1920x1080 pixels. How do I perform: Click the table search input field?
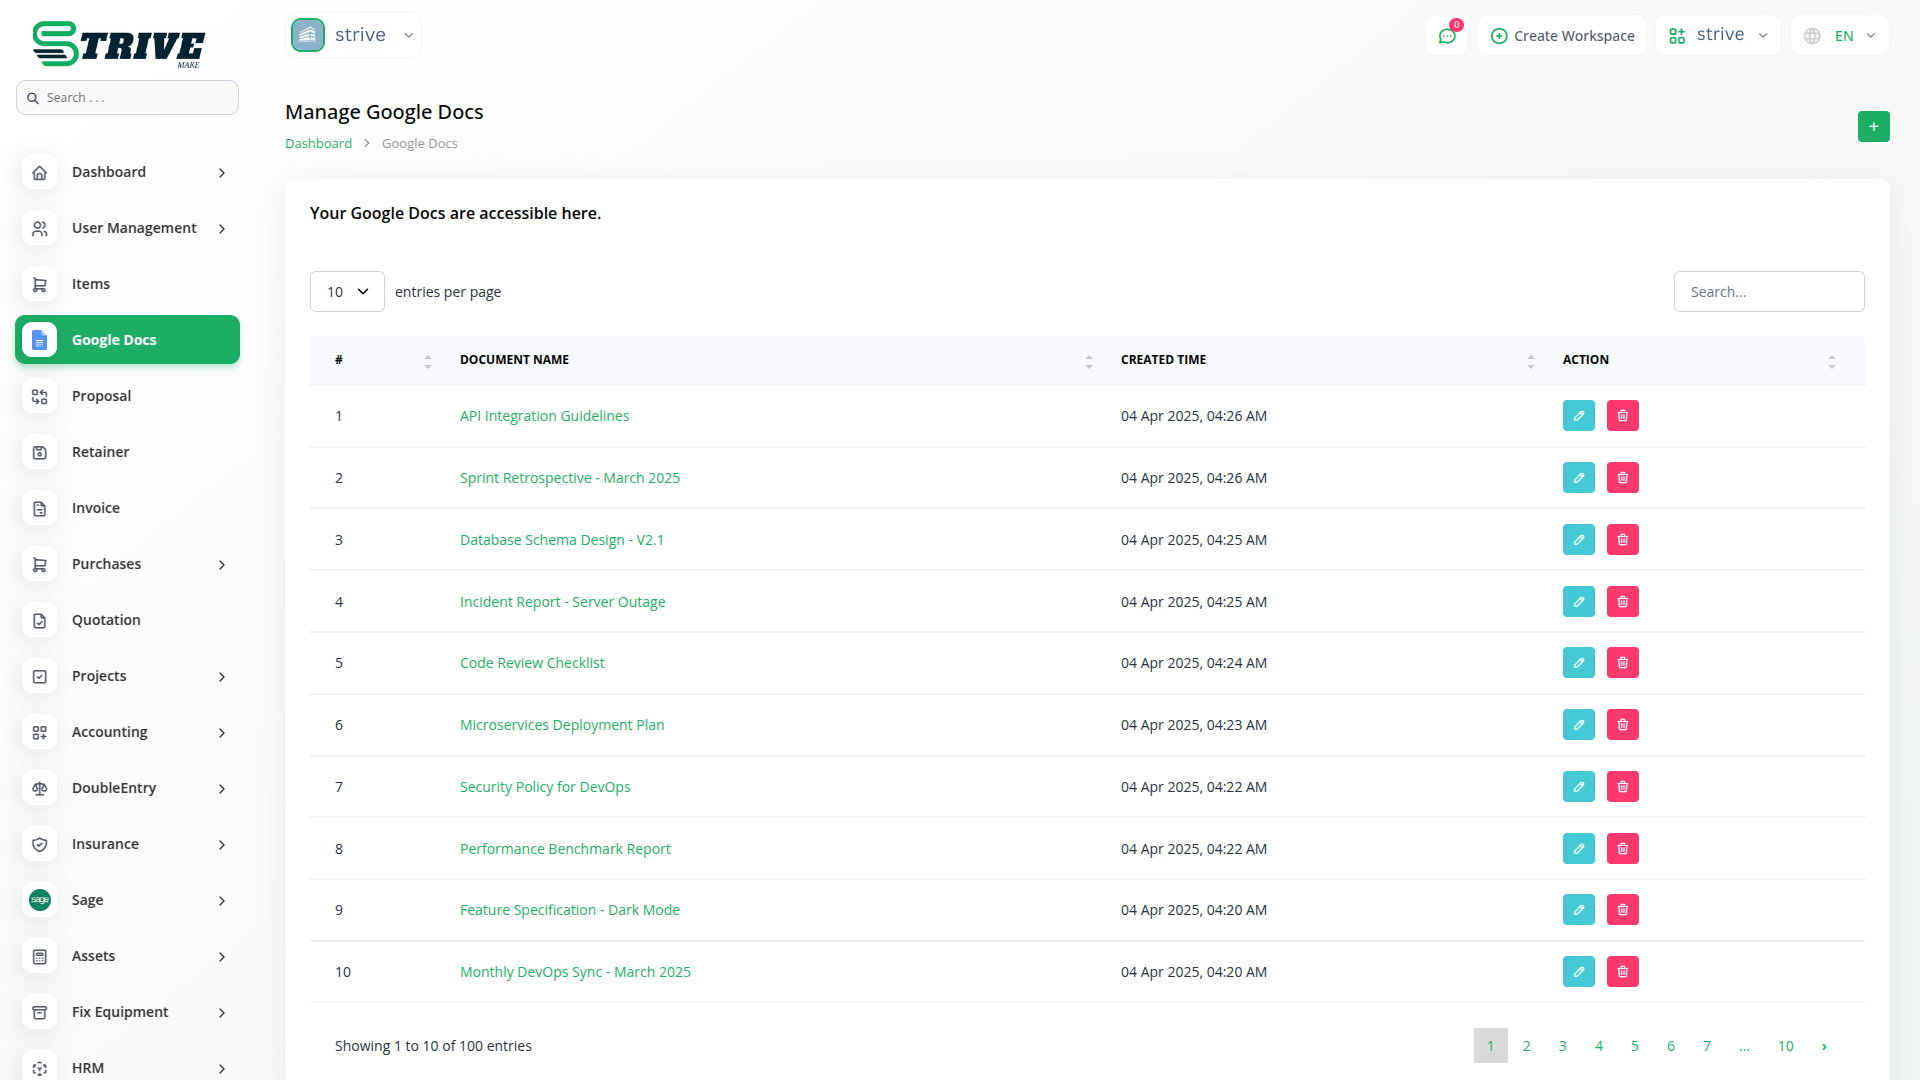coord(1768,292)
